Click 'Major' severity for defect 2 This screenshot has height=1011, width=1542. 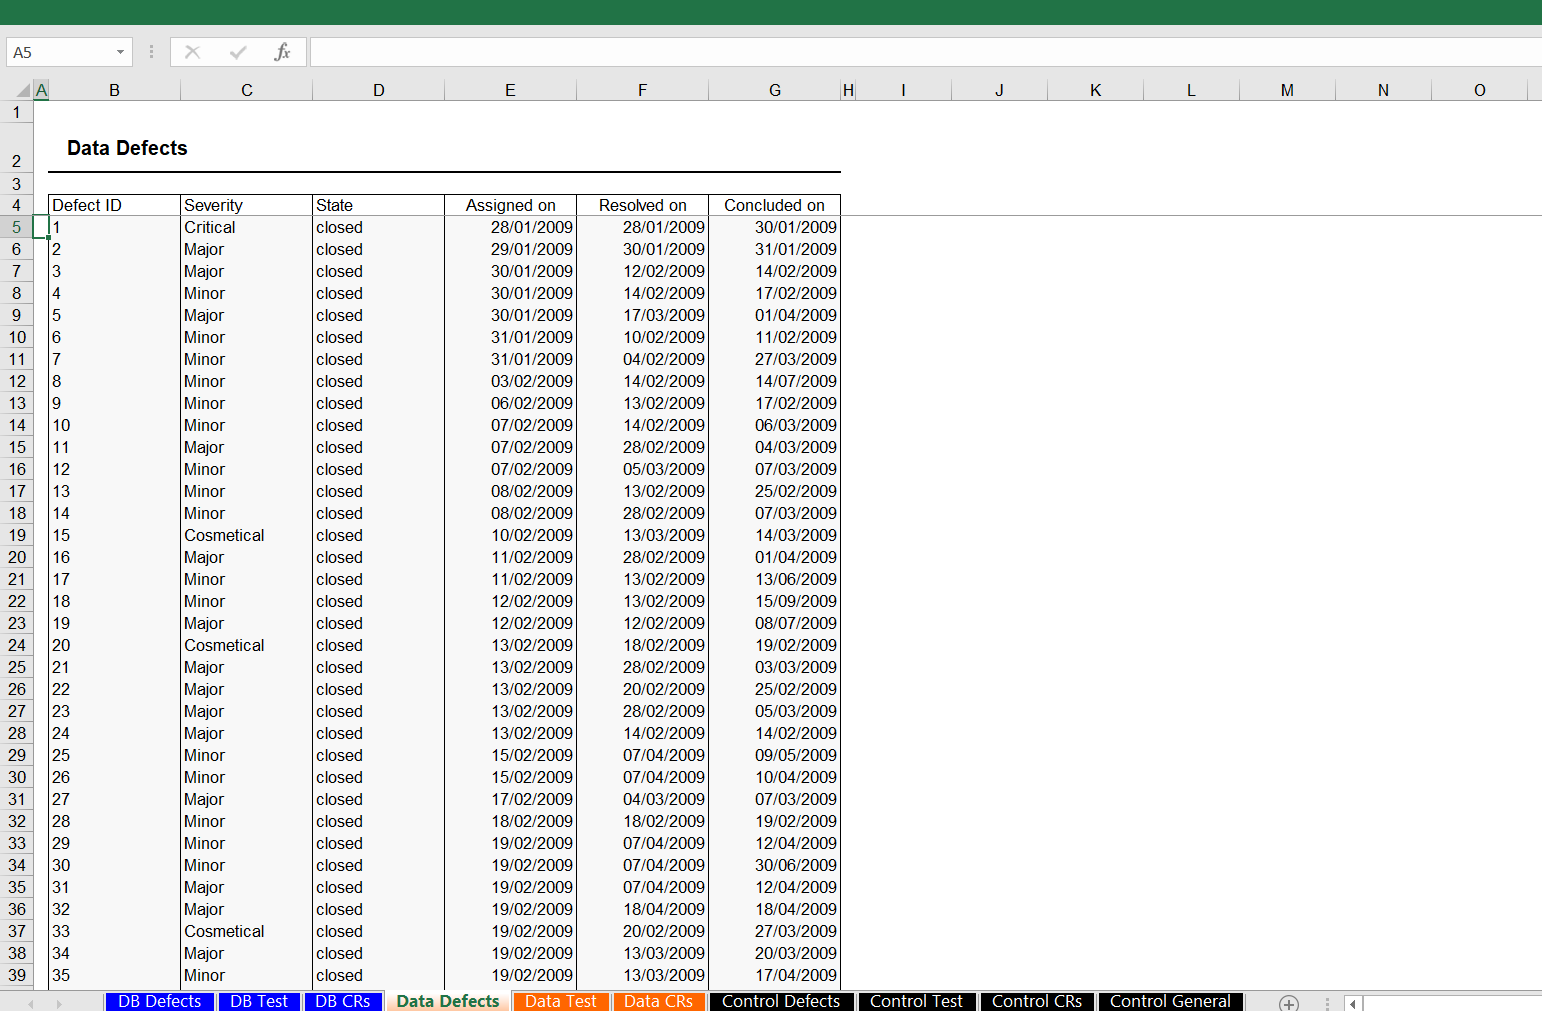(x=247, y=249)
